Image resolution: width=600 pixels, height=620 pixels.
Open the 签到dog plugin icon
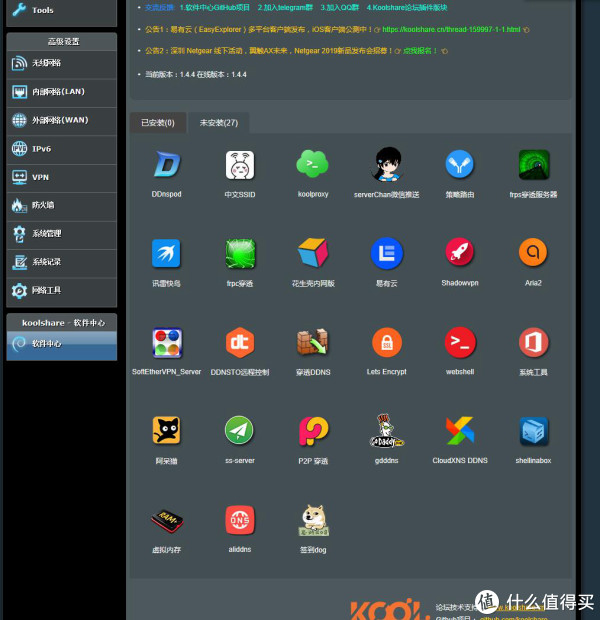[x=313, y=520]
